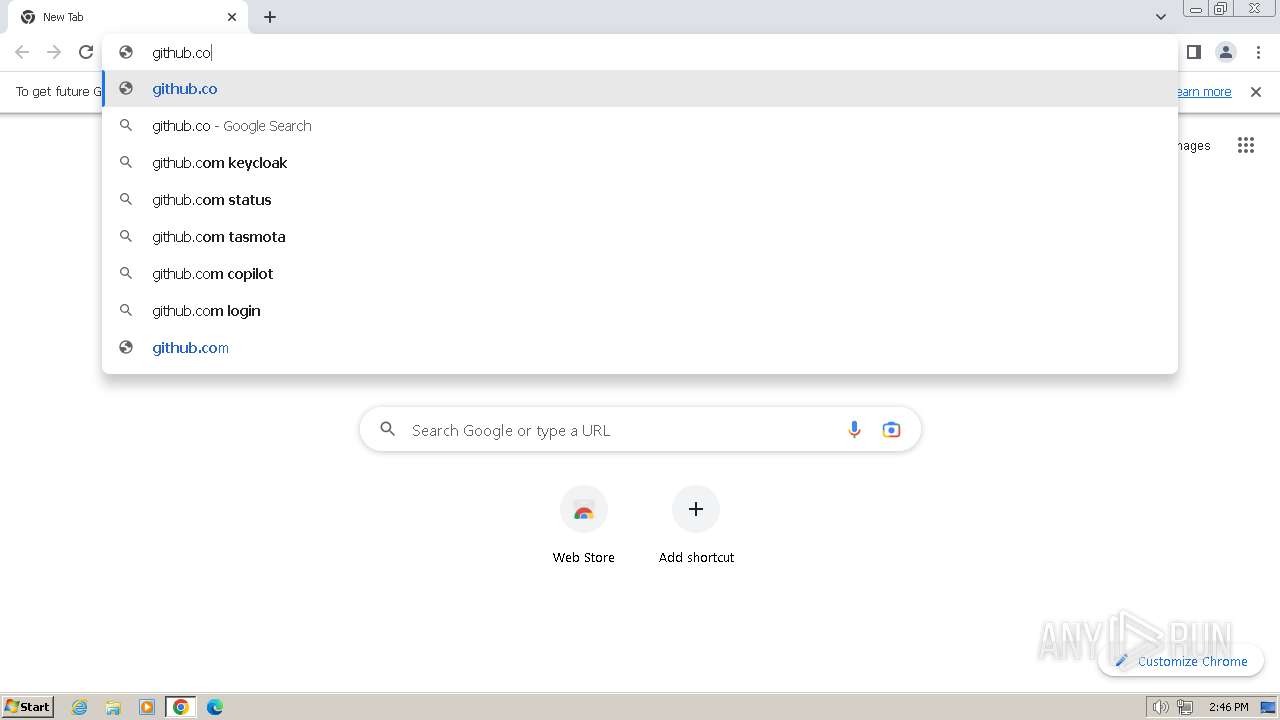Click the voice search microphone icon
Screen dimensions: 1280x720
[x=854, y=430]
